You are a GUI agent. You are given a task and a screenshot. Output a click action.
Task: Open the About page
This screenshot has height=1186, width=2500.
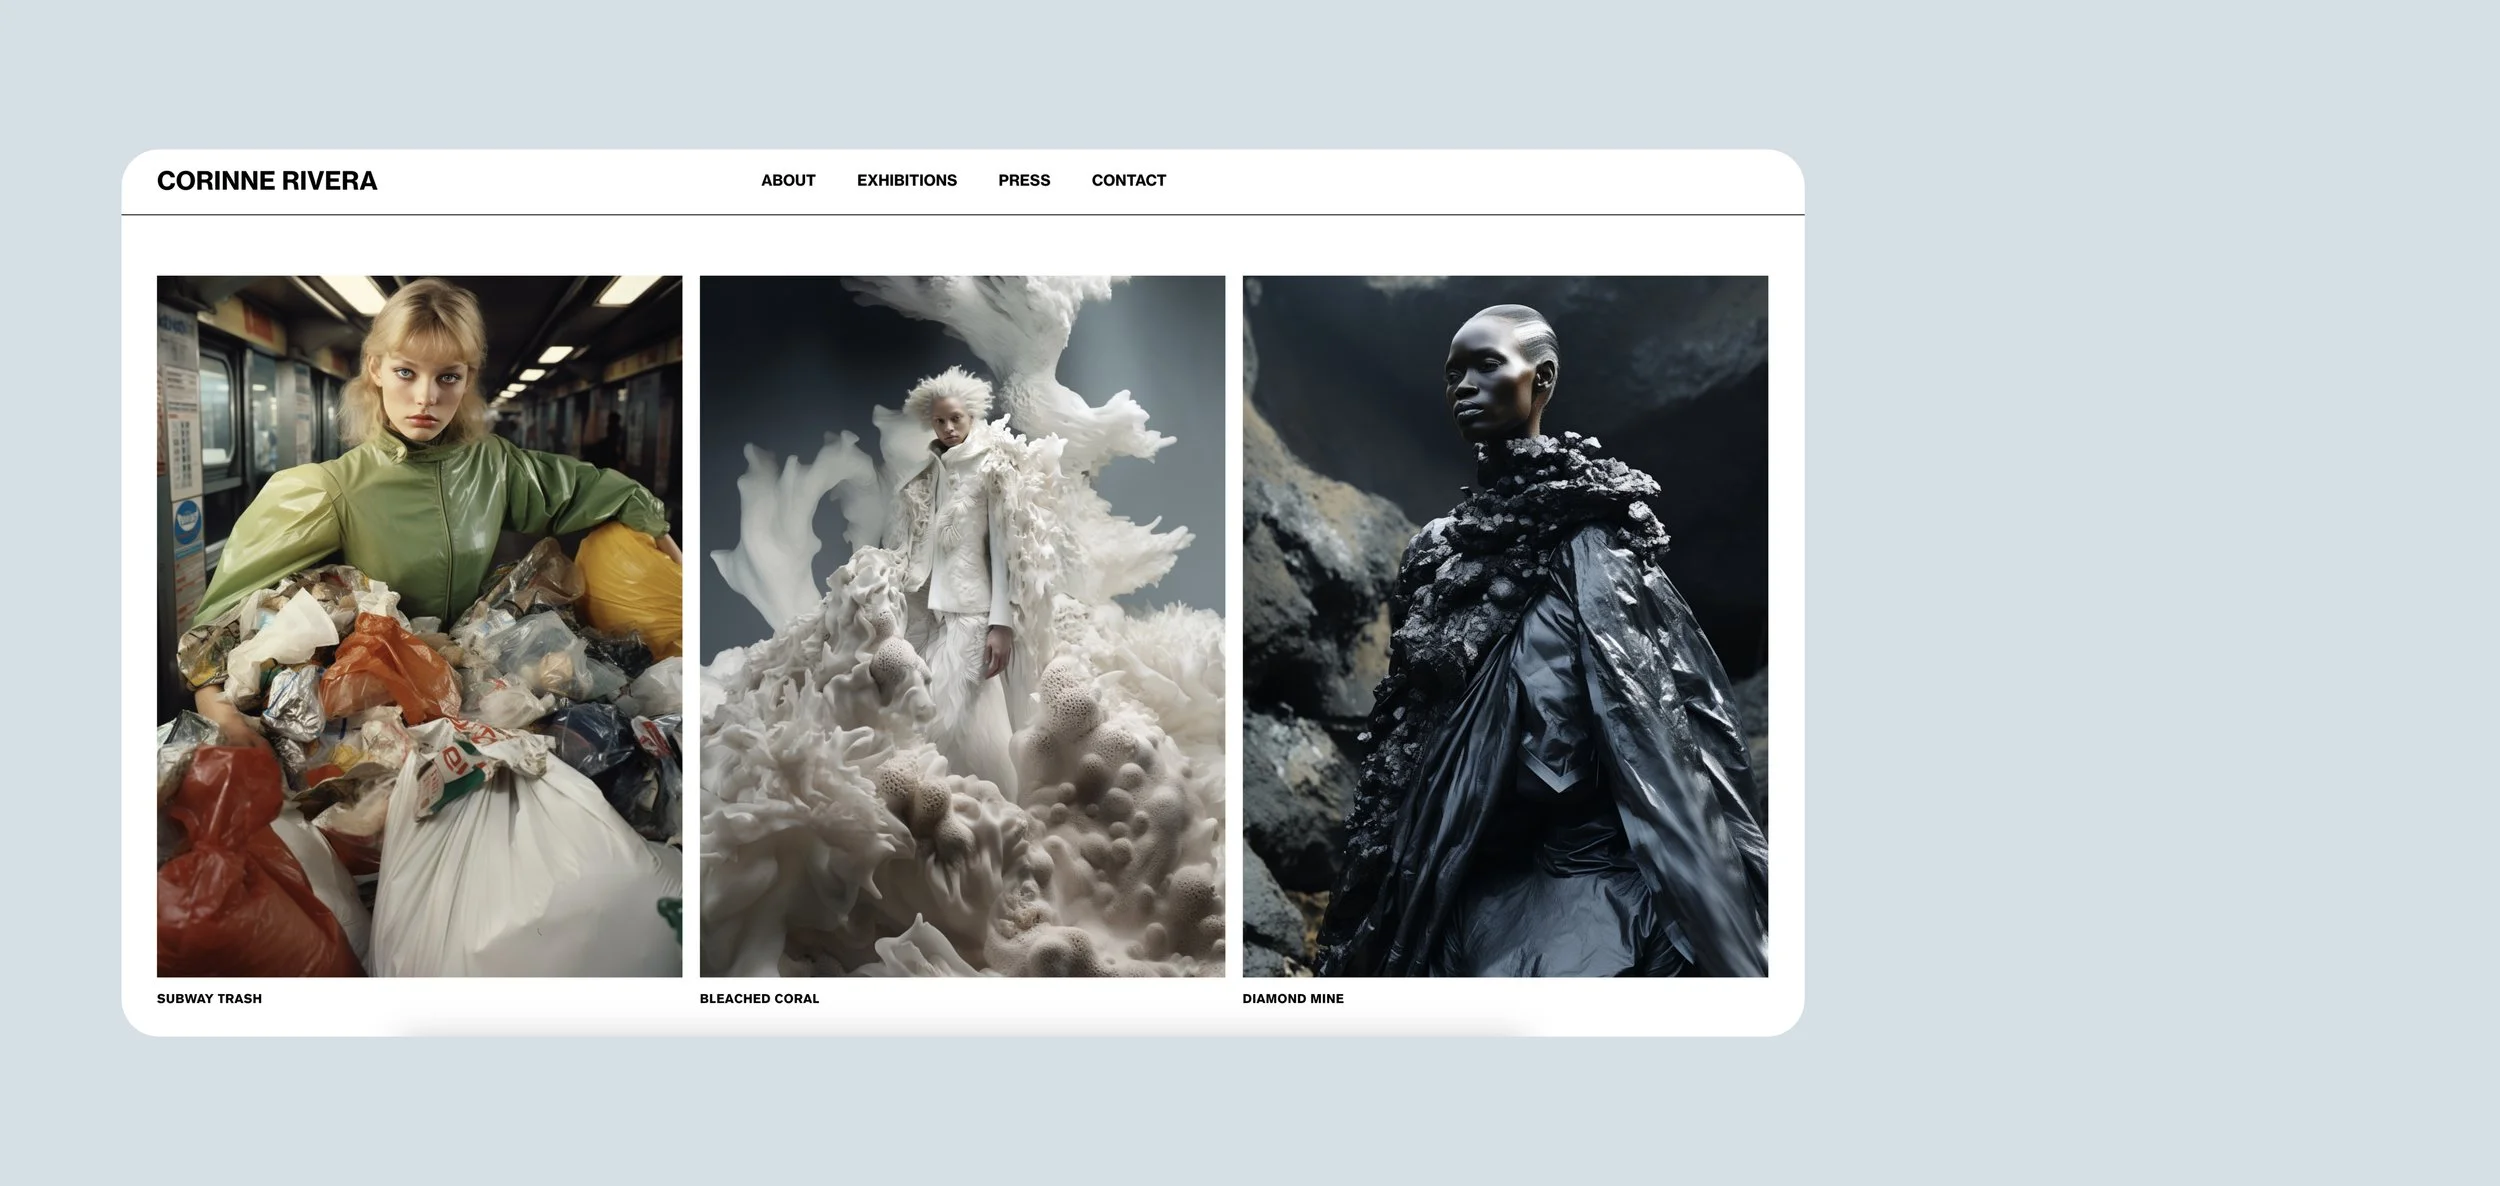pyautogui.click(x=788, y=181)
